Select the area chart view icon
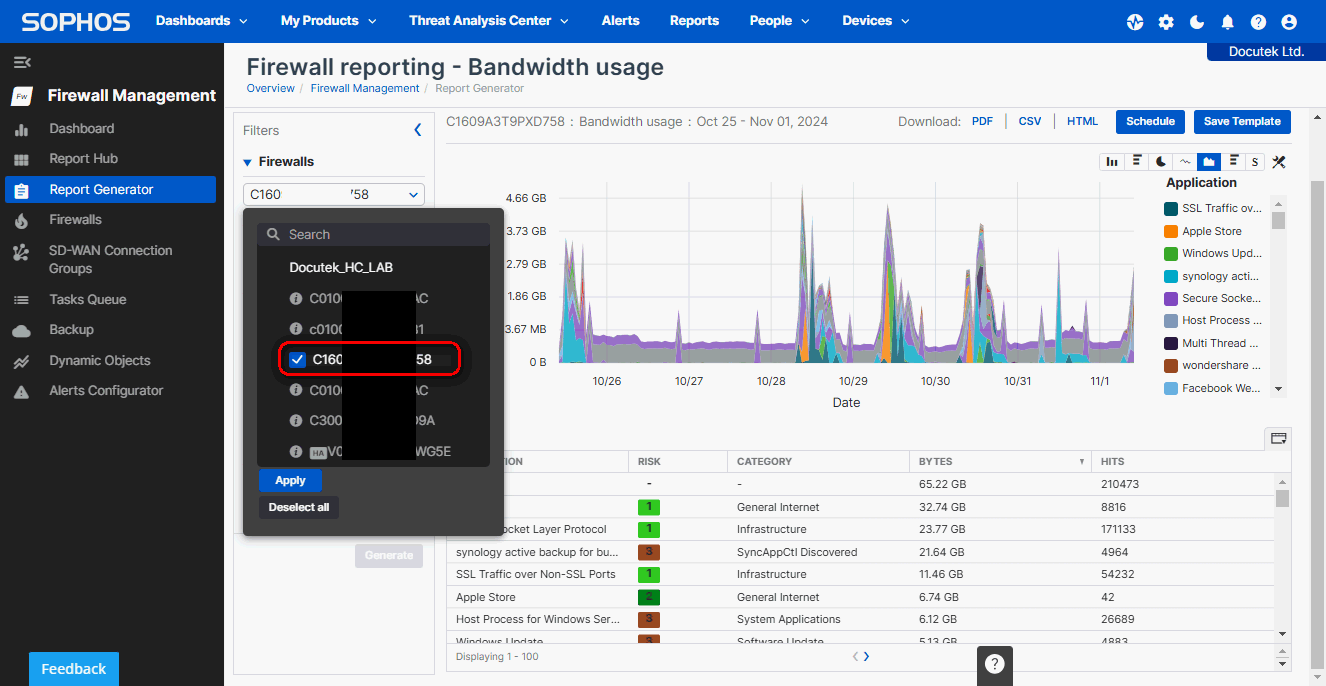The width and height of the screenshot is (1326, 686). coord(1209,162)
